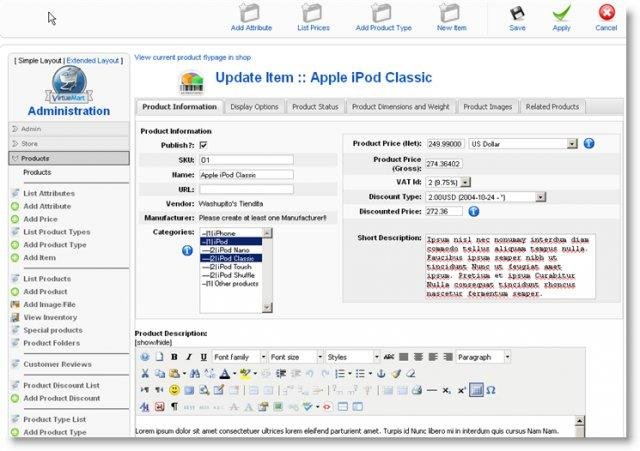Click info icon next to Product Price currency

[x=589, y=143]
